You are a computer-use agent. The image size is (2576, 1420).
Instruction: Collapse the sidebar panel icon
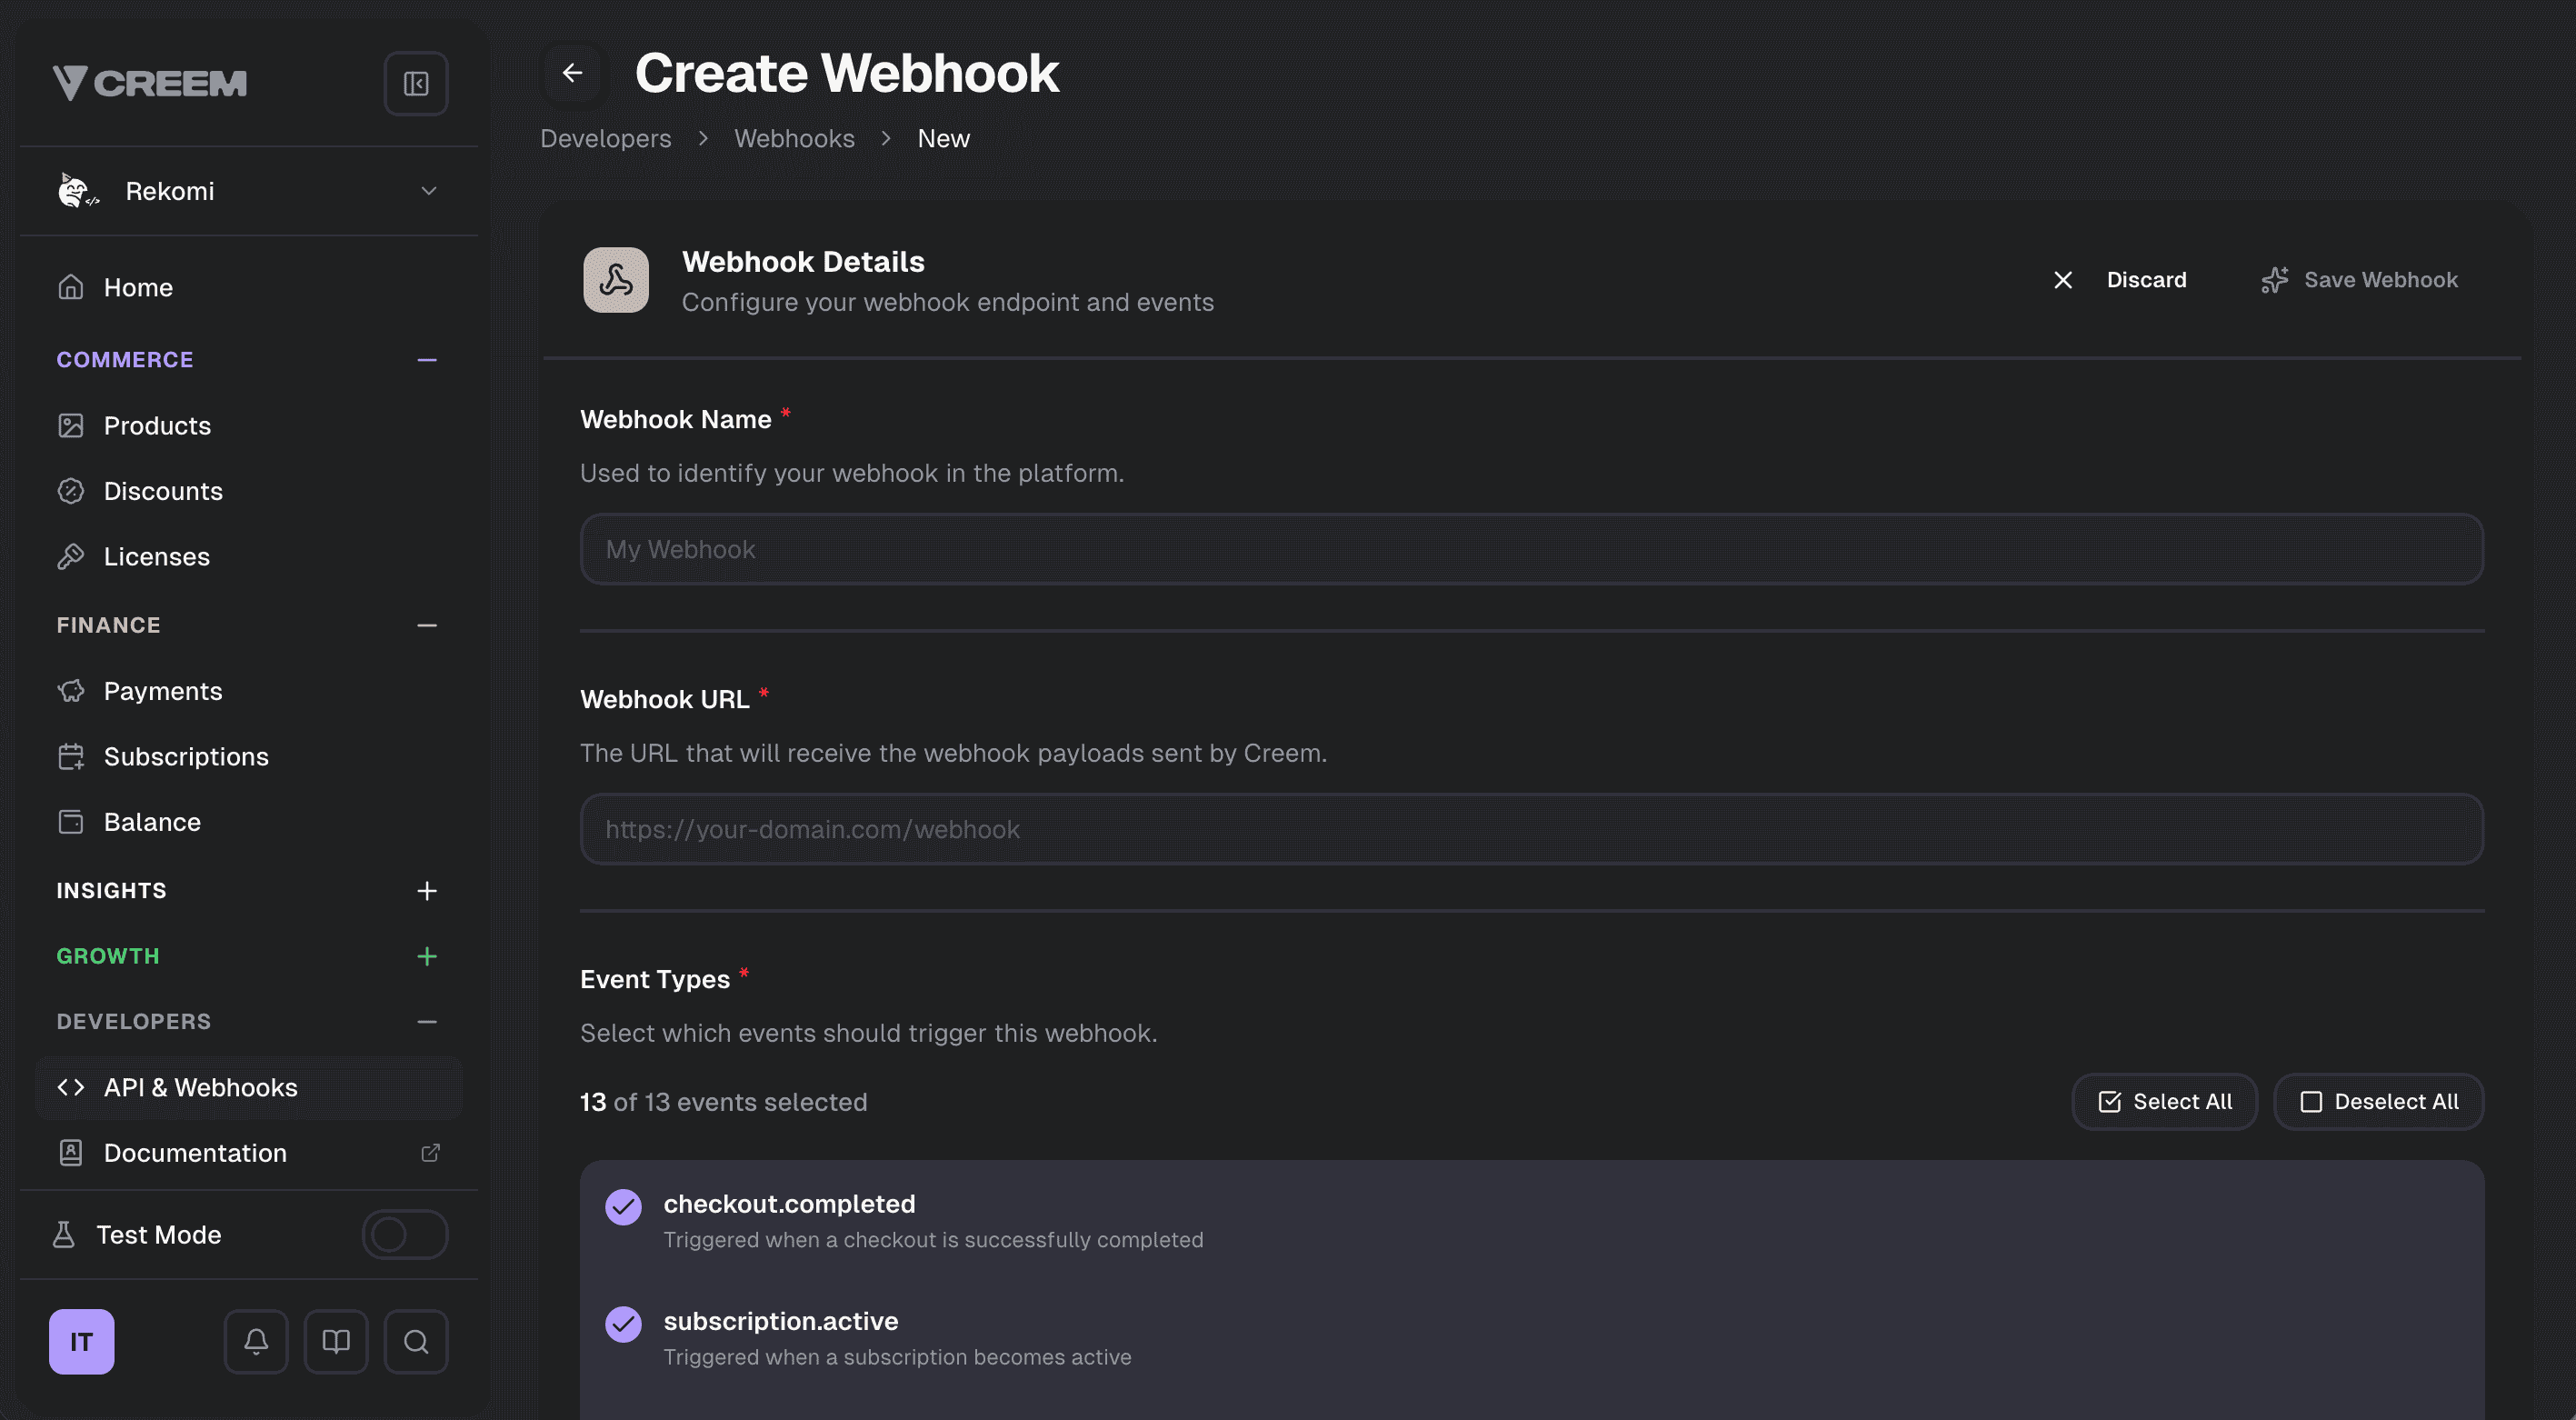pos(416,83)
